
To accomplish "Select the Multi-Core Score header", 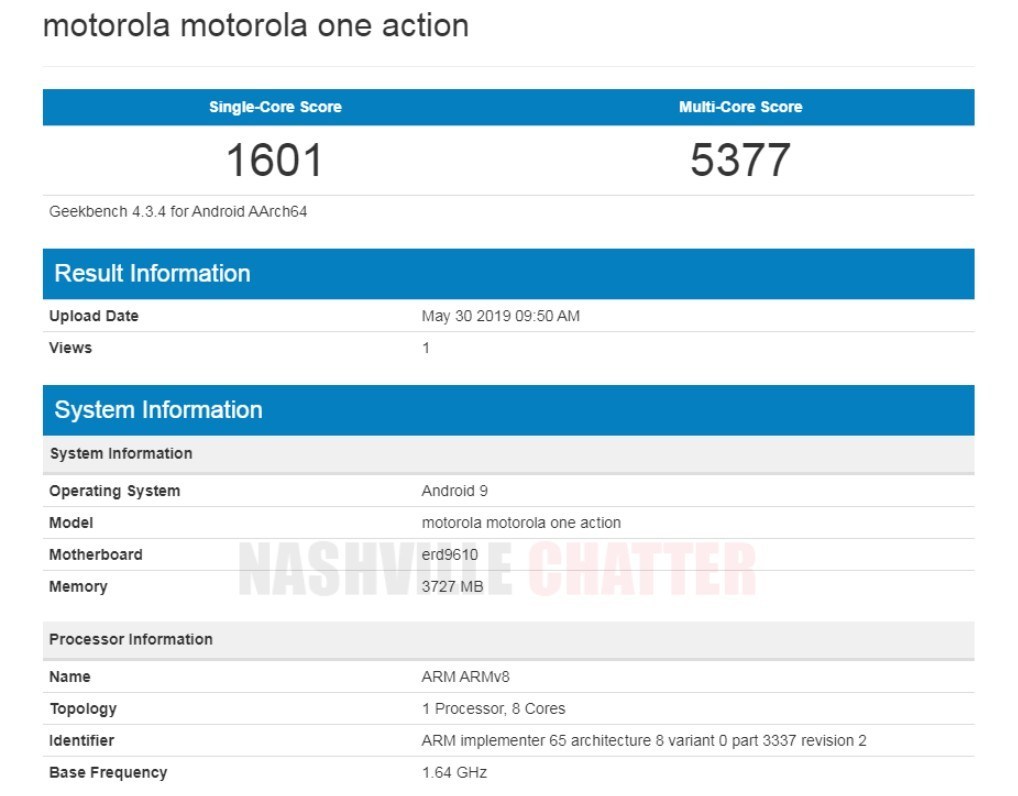I will coord(740,107).
